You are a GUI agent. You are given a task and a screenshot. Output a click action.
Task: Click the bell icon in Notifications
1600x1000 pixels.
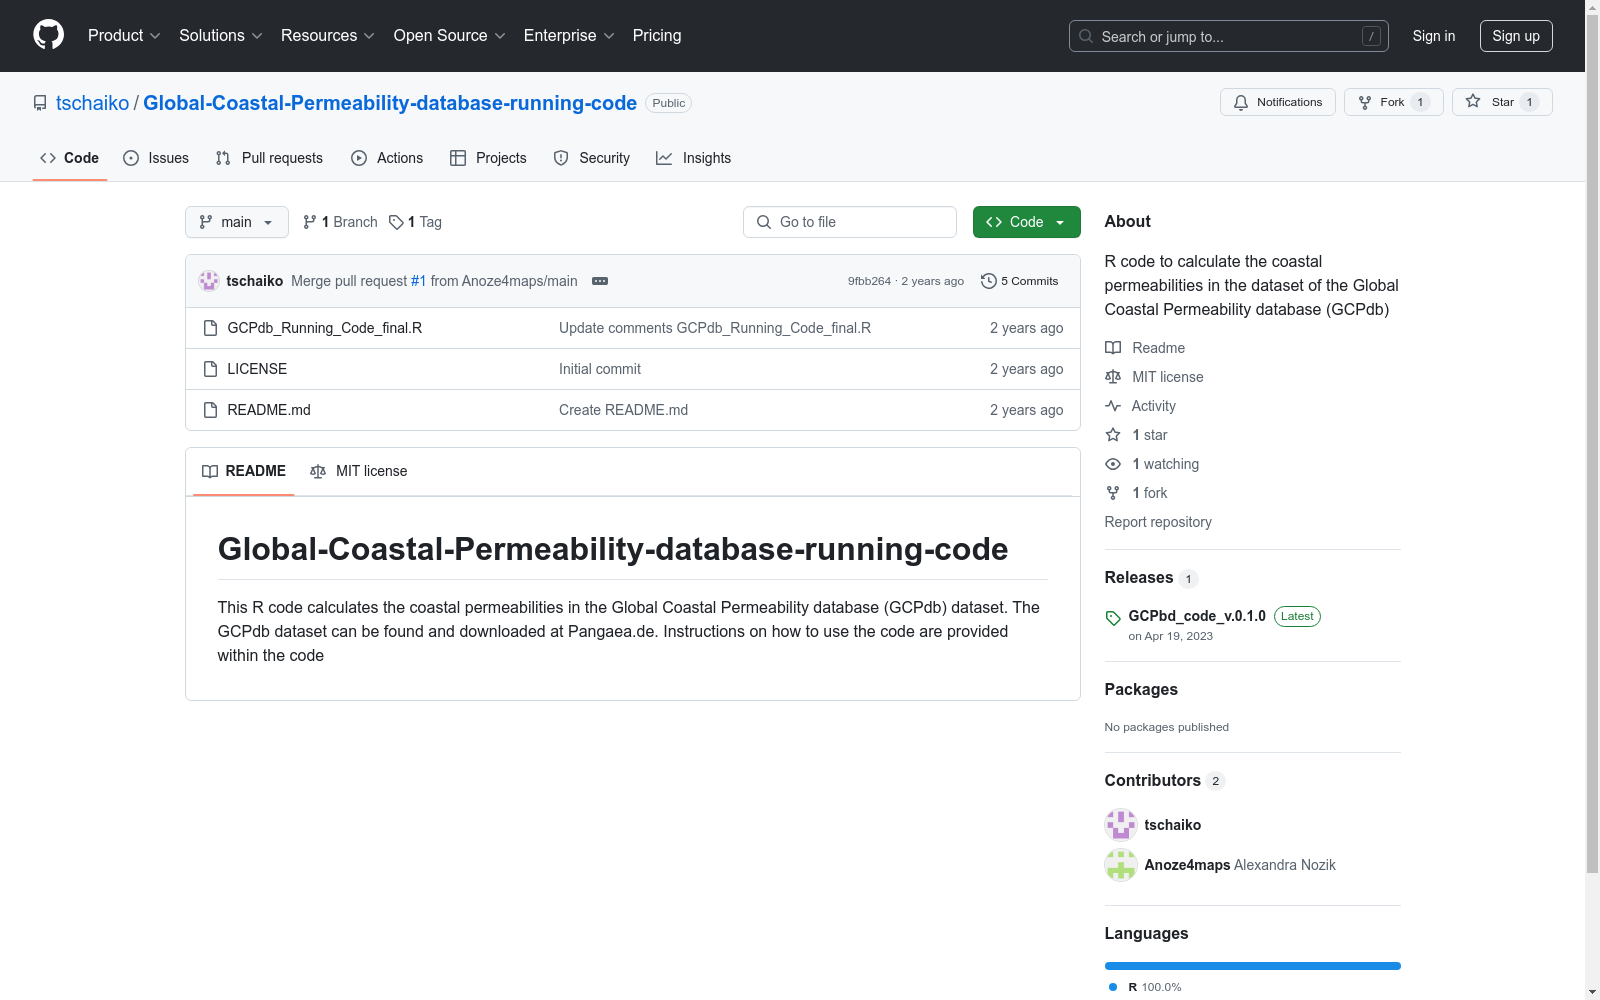[1241, 102]
